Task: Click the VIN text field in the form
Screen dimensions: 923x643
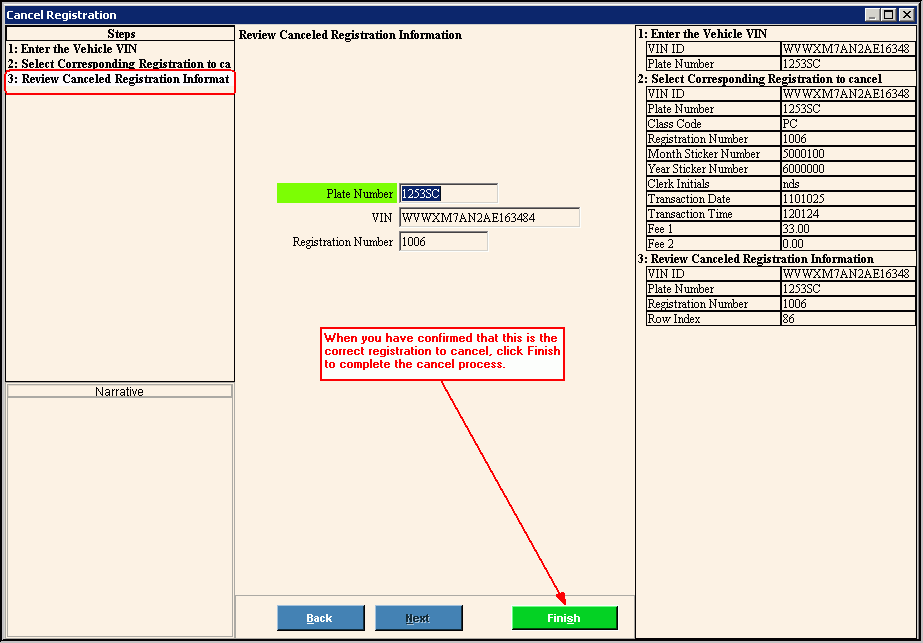Action: 488,218
